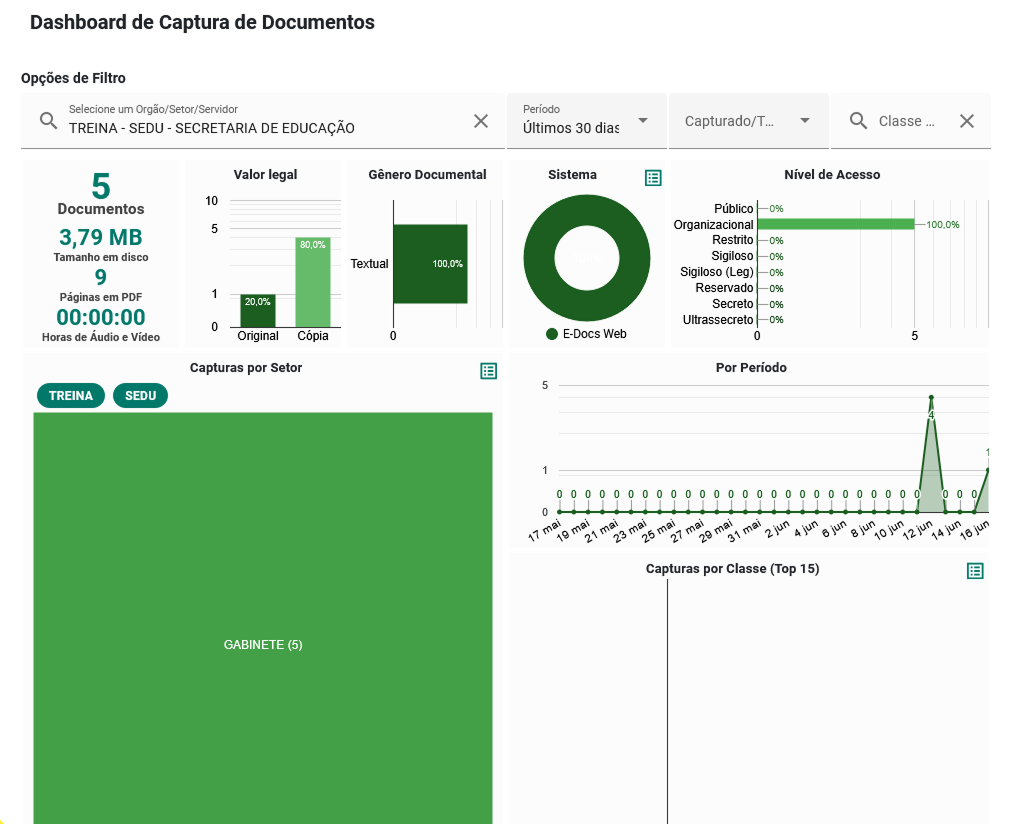
Task: Select the TREINA breadcrumb chip
Action: click(71, 396)
